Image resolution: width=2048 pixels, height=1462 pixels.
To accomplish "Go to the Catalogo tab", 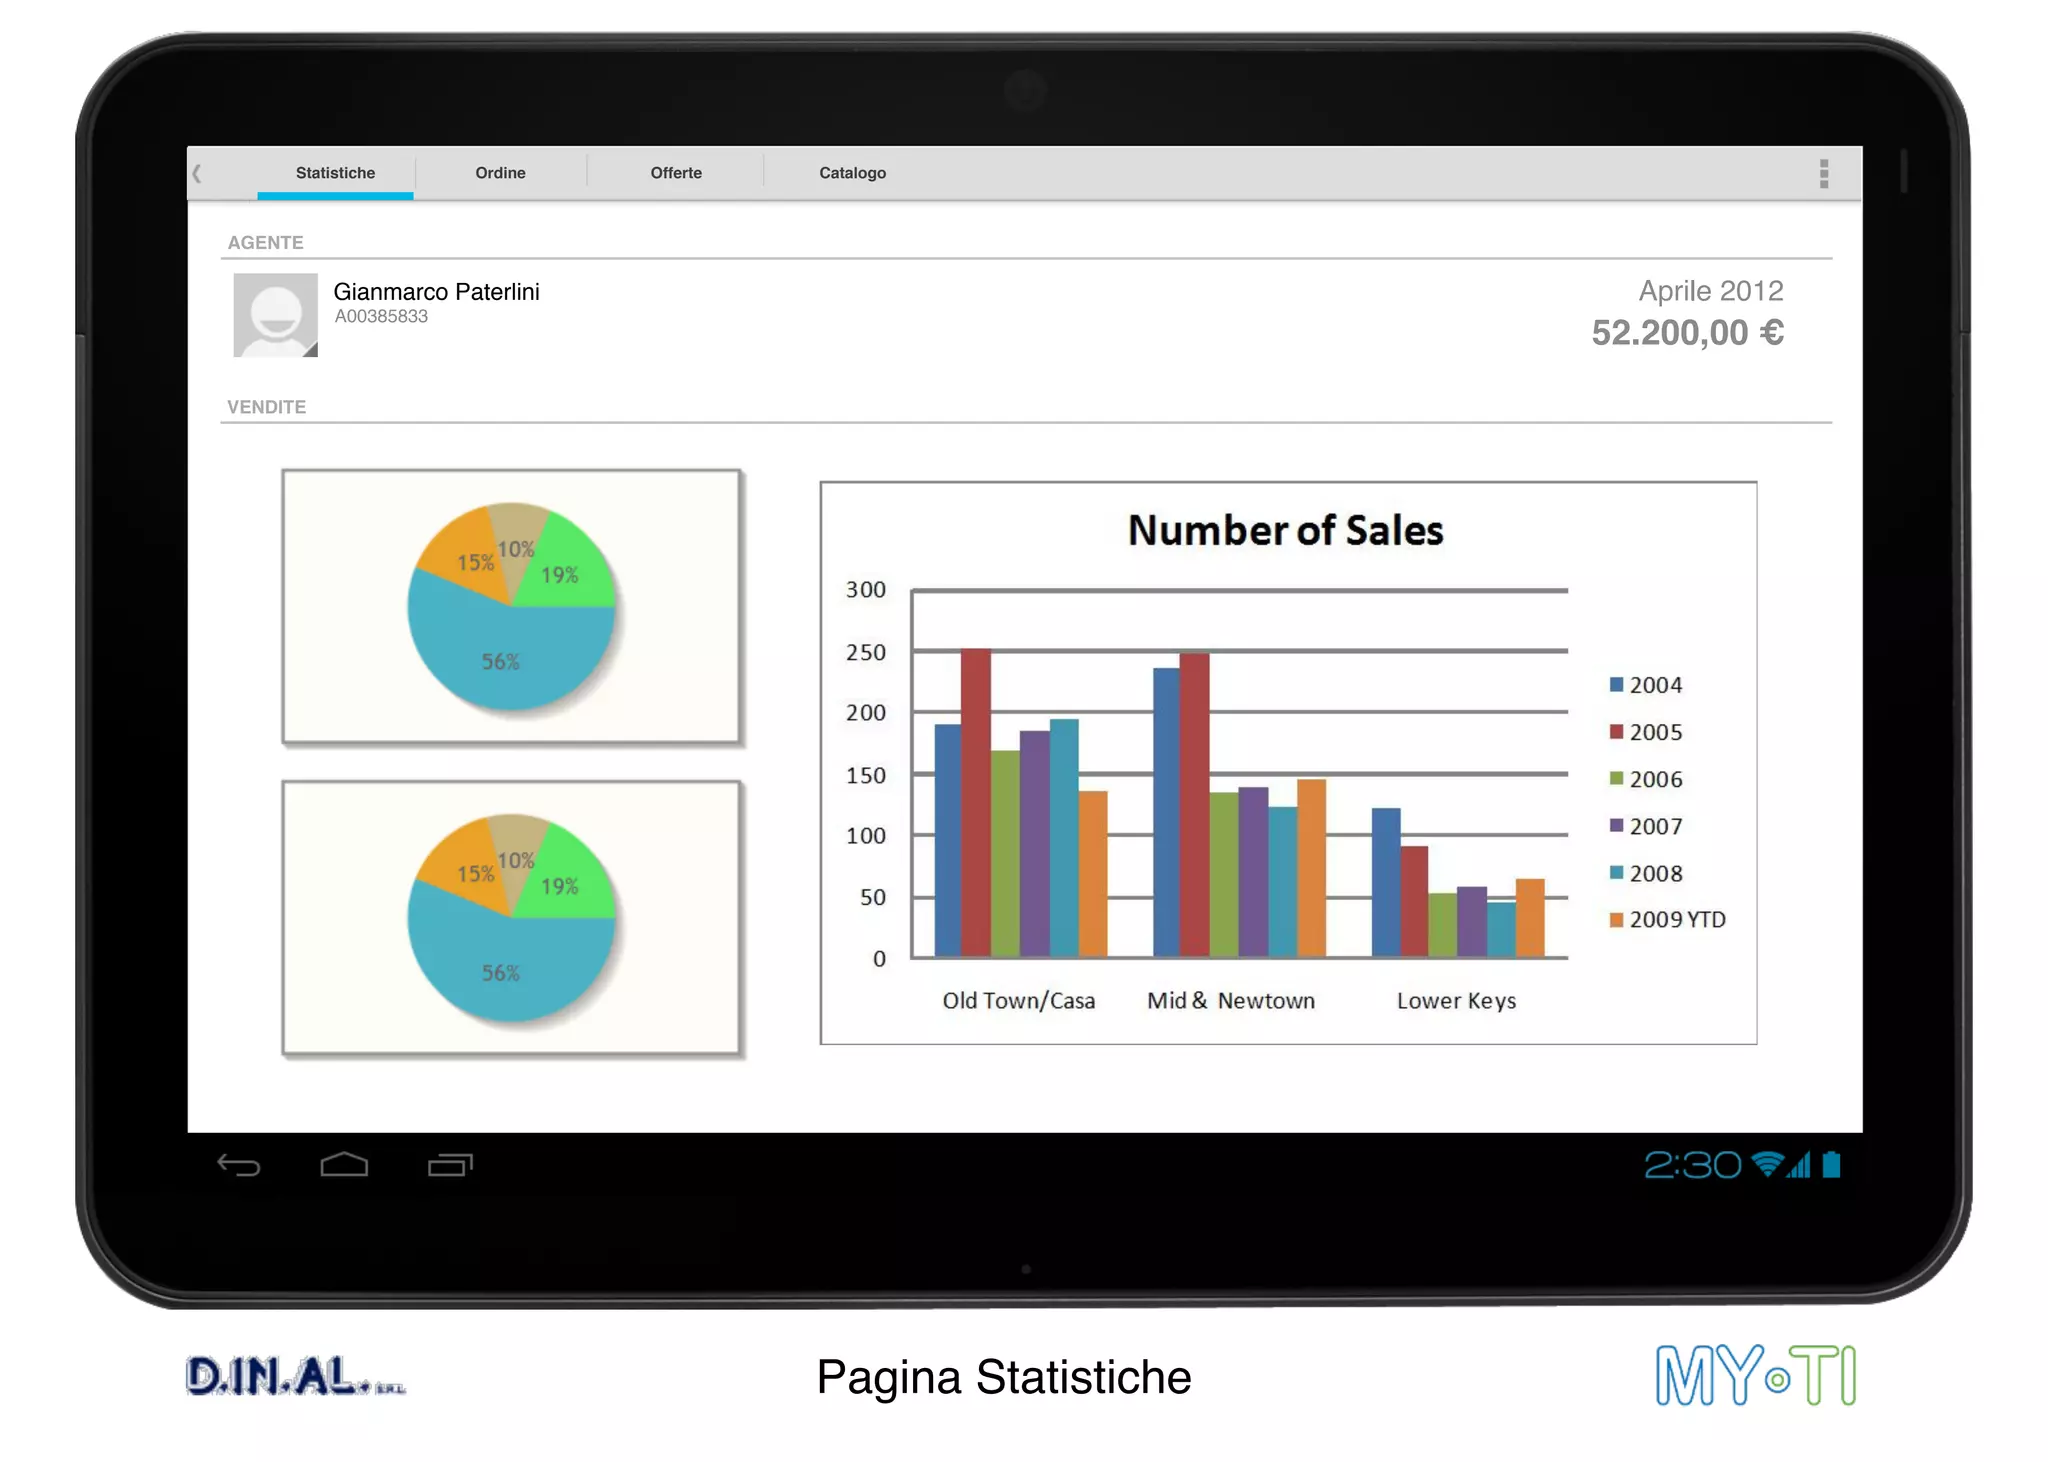I will click(x=852, y=173).
